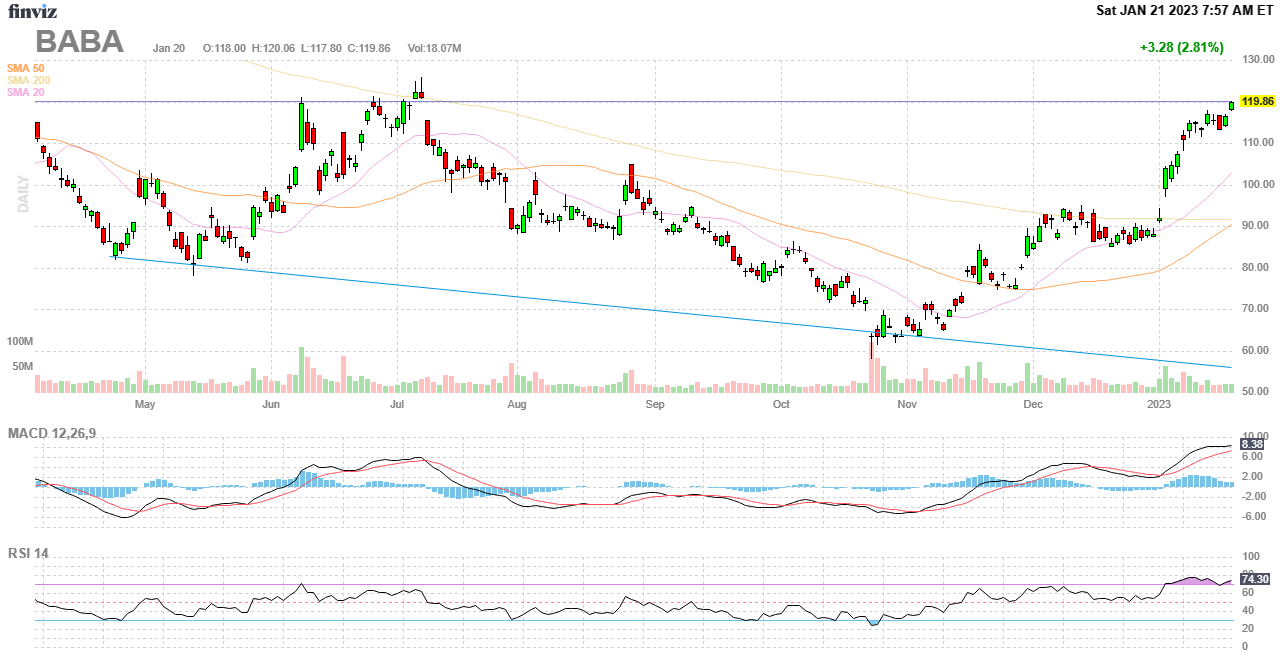
Task: Click the 100M volume axis label
Action: pos(21,342)
